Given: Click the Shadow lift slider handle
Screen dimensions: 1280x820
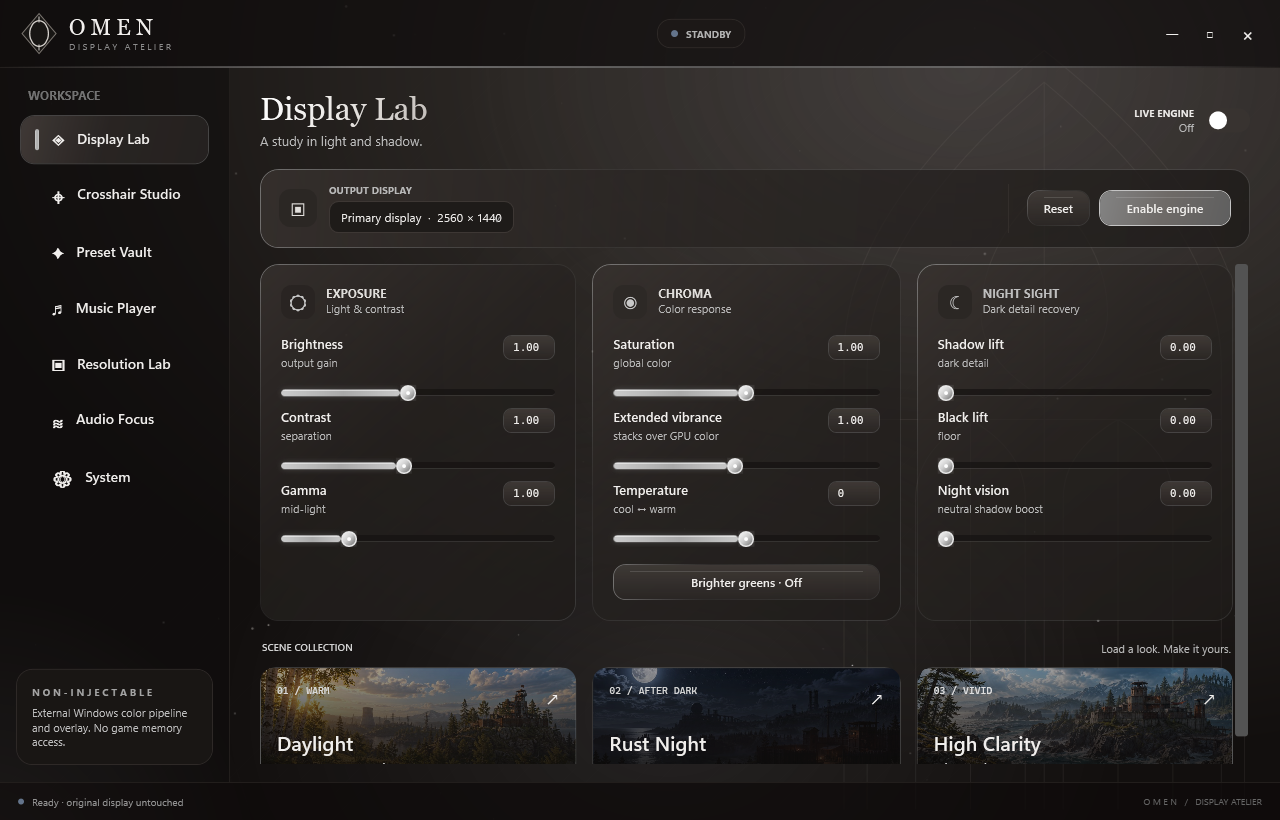Looking at the screenshot, I should pyautogui.click(x=946, y=393).
